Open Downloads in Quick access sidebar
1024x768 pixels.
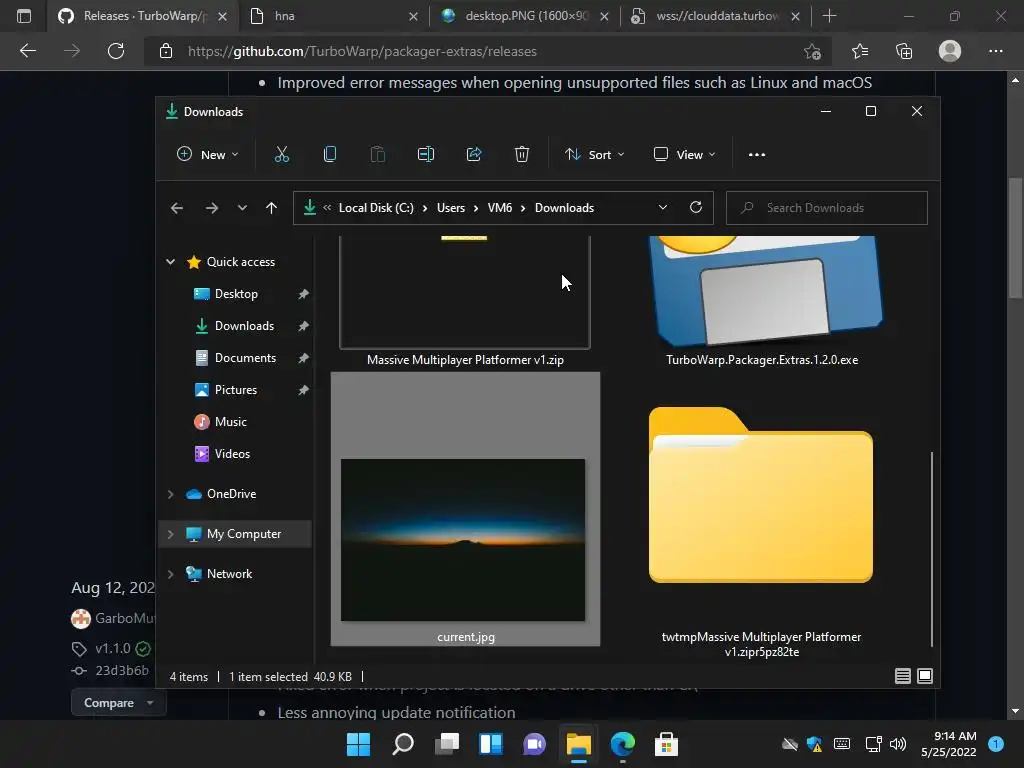point(244,326)
